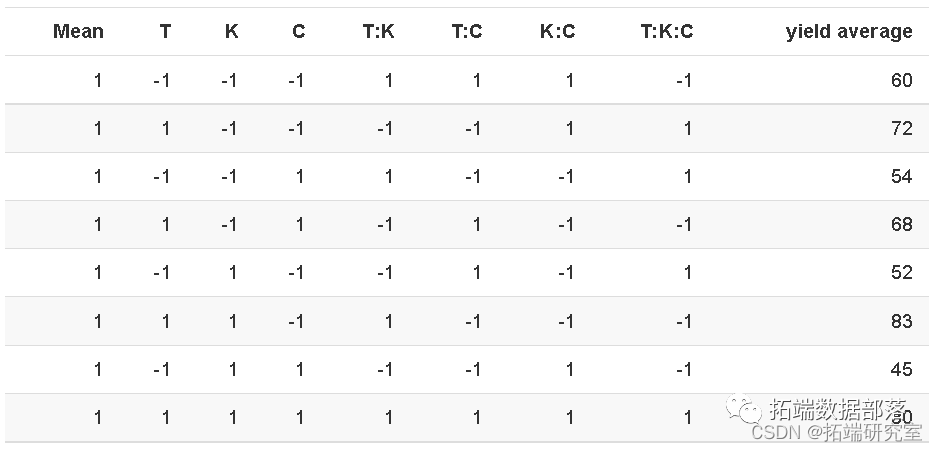Click the T:C column header
This screenshot has height=451, width=937.
coord(466,32)
